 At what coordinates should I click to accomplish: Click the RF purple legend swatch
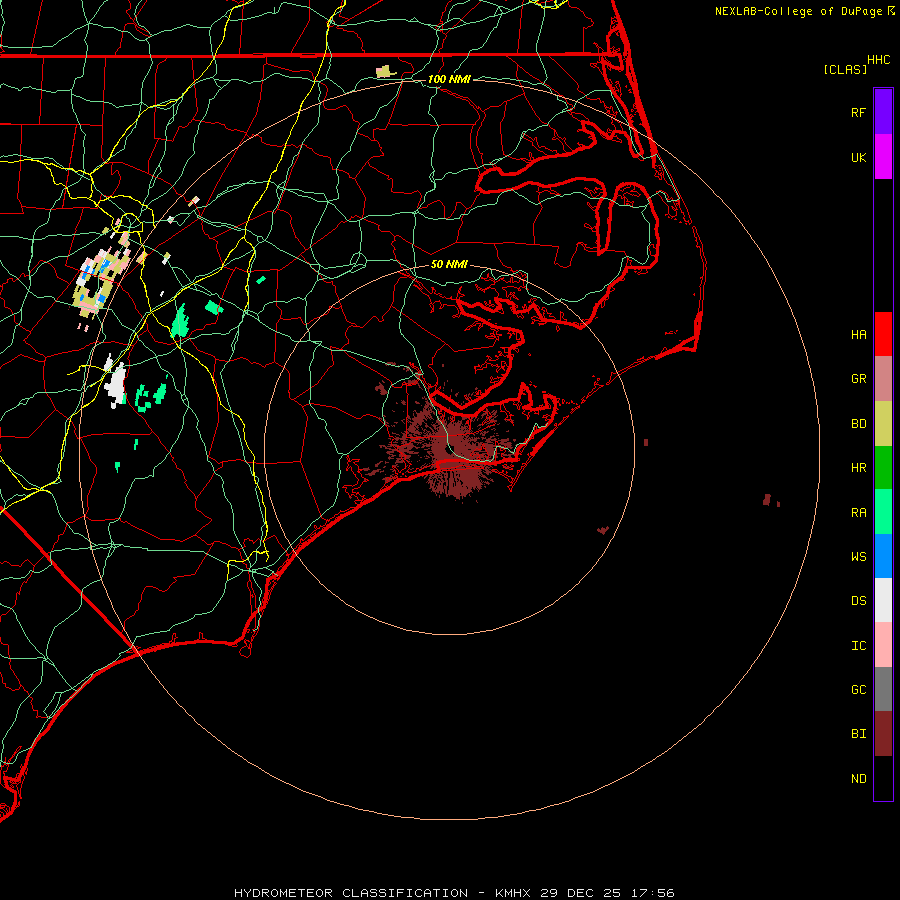(883, 112)
